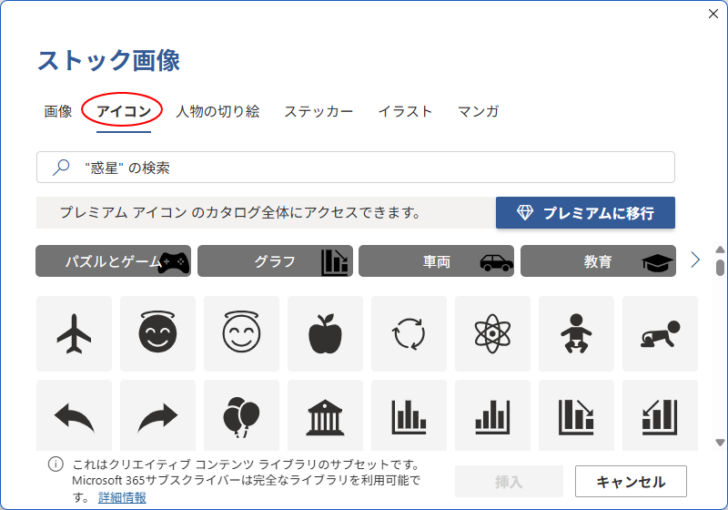Select the bar chart icon with right axis
Viewport: 728px width, 510px height.
click(x=493, y=416)
